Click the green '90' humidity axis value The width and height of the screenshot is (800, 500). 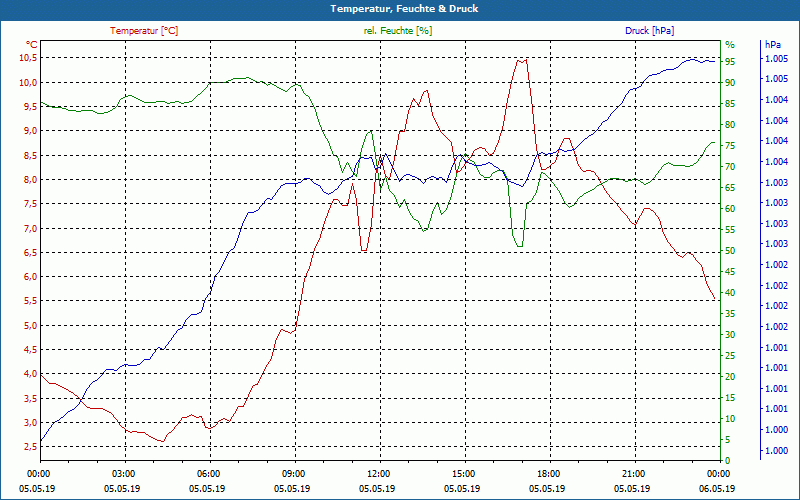tap(730, 83)
